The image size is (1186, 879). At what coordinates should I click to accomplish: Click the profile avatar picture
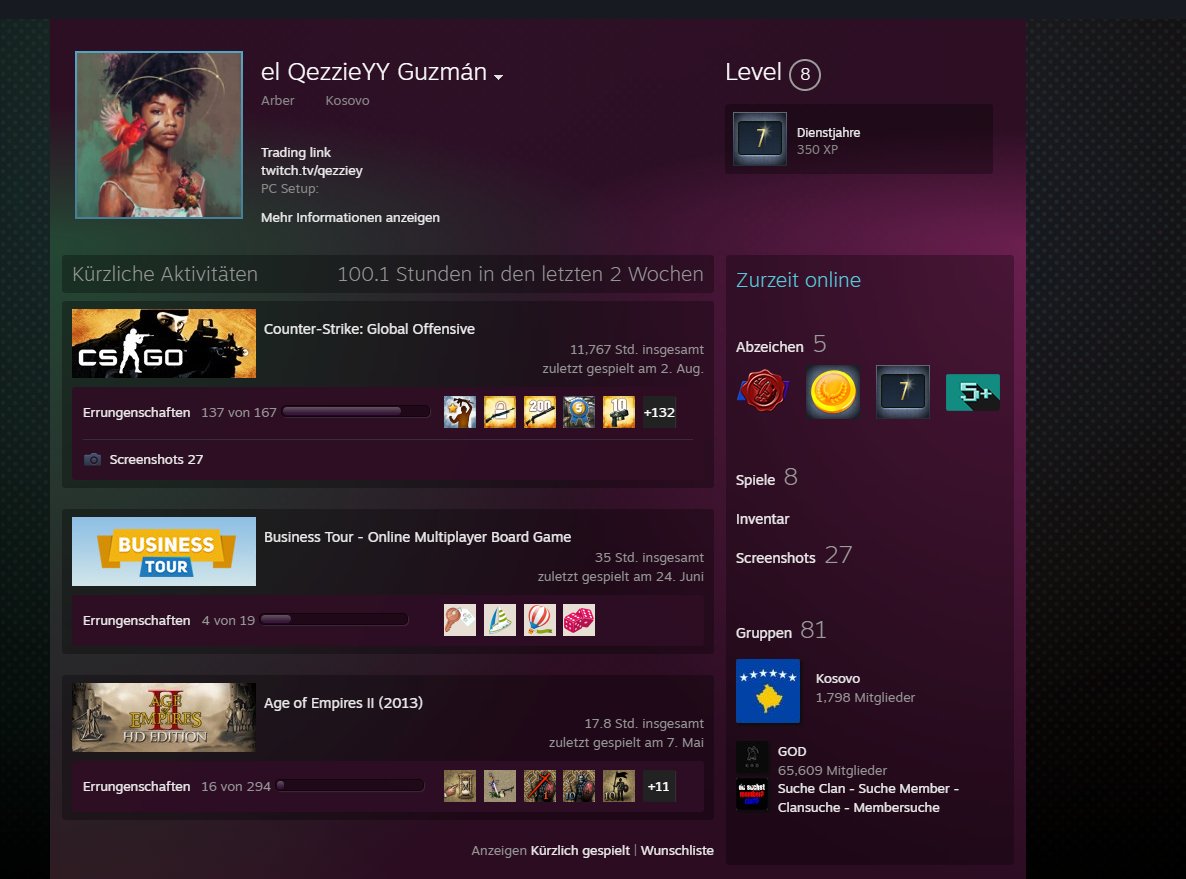click(x=159, y=135)
